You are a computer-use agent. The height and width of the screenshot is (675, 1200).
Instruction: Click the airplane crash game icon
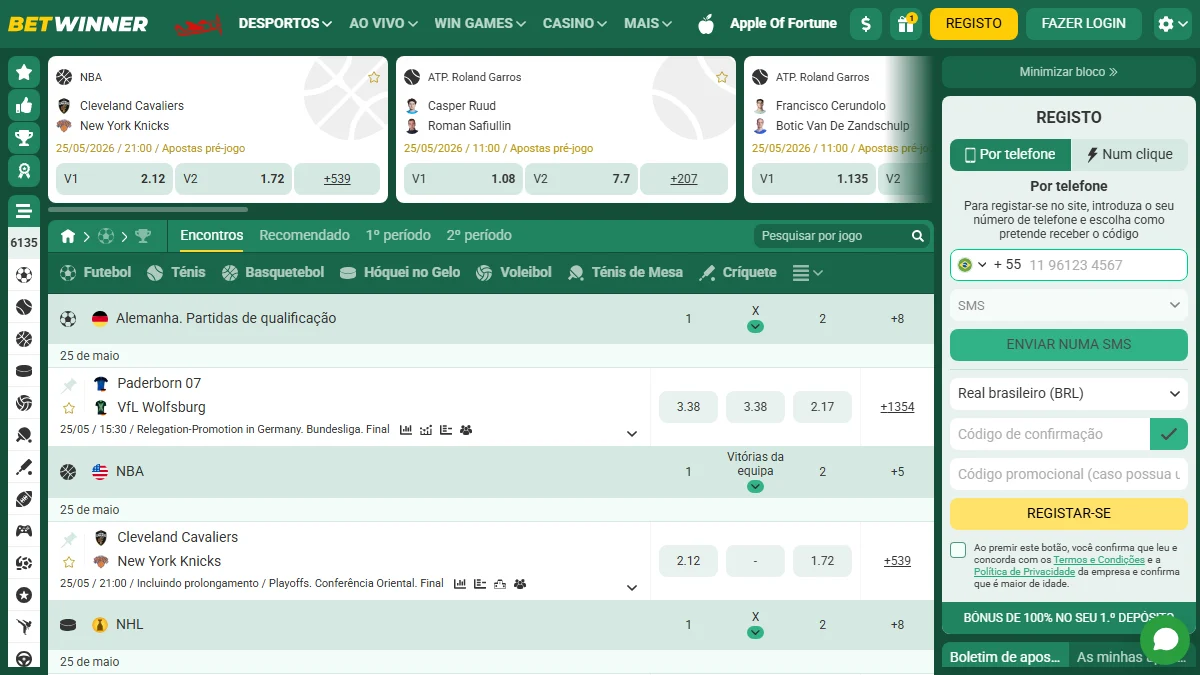[199, 24]
